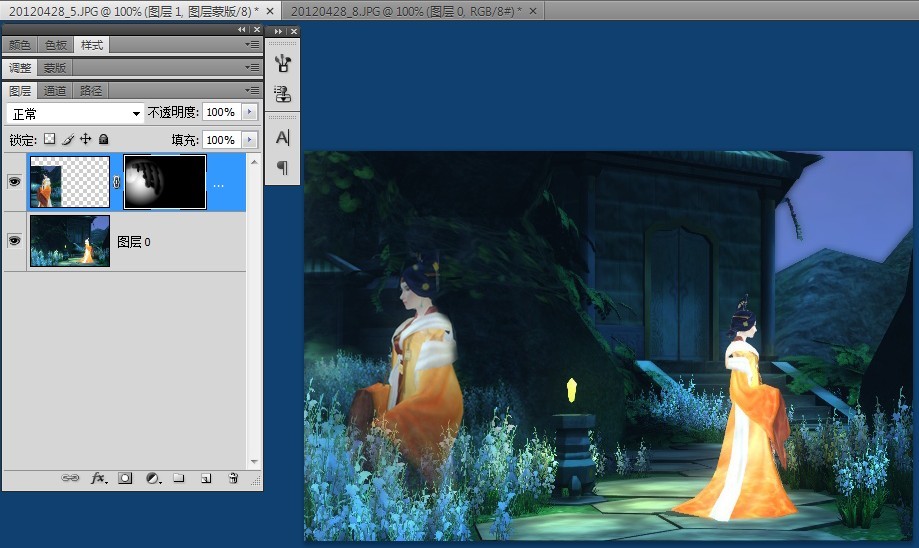Open the fx layer style menu
The width and height of the screenshot is (919, 548).
99,478
